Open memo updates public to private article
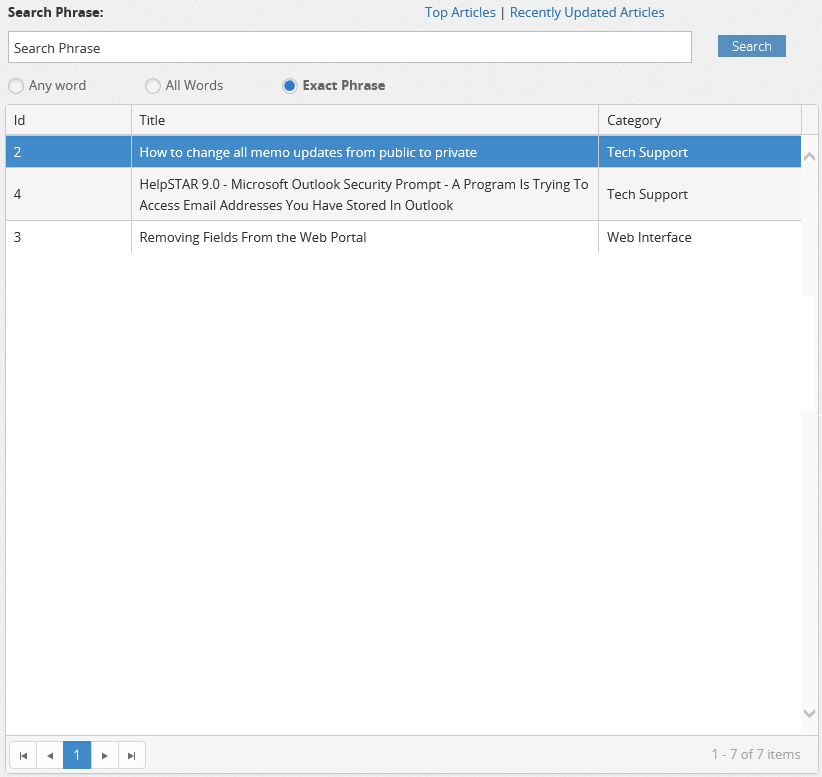822x777 pixels. tap(308, 153)
